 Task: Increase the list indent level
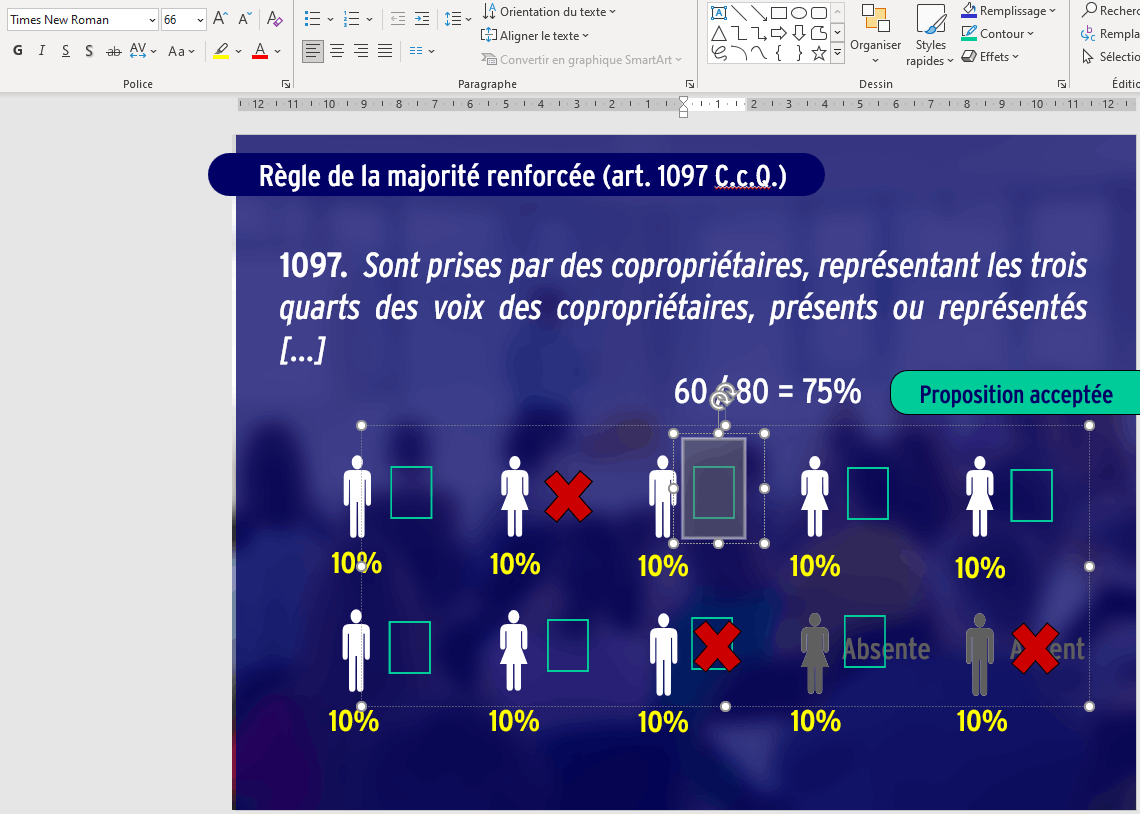tap(422, 20)
